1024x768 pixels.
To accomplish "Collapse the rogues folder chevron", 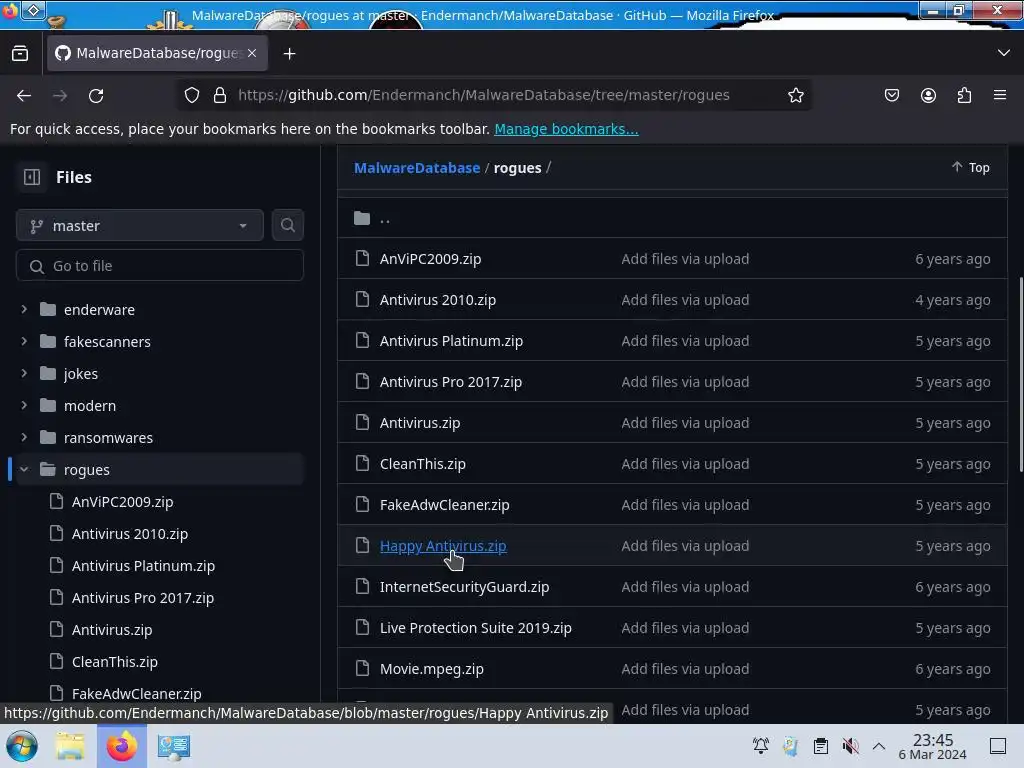I will 24,469.
